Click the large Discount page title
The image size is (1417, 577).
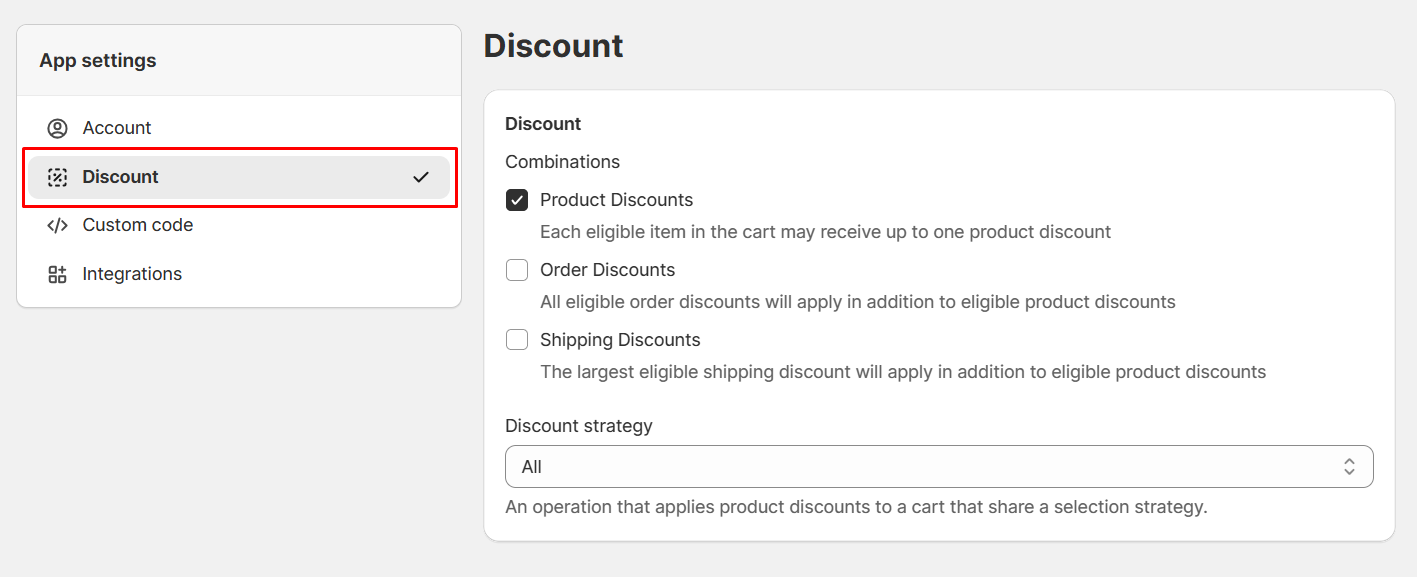click(553, 46)
